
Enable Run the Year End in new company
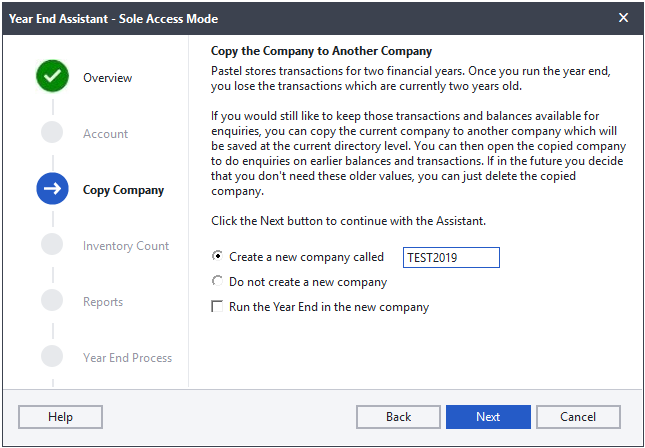coord(217,306)
